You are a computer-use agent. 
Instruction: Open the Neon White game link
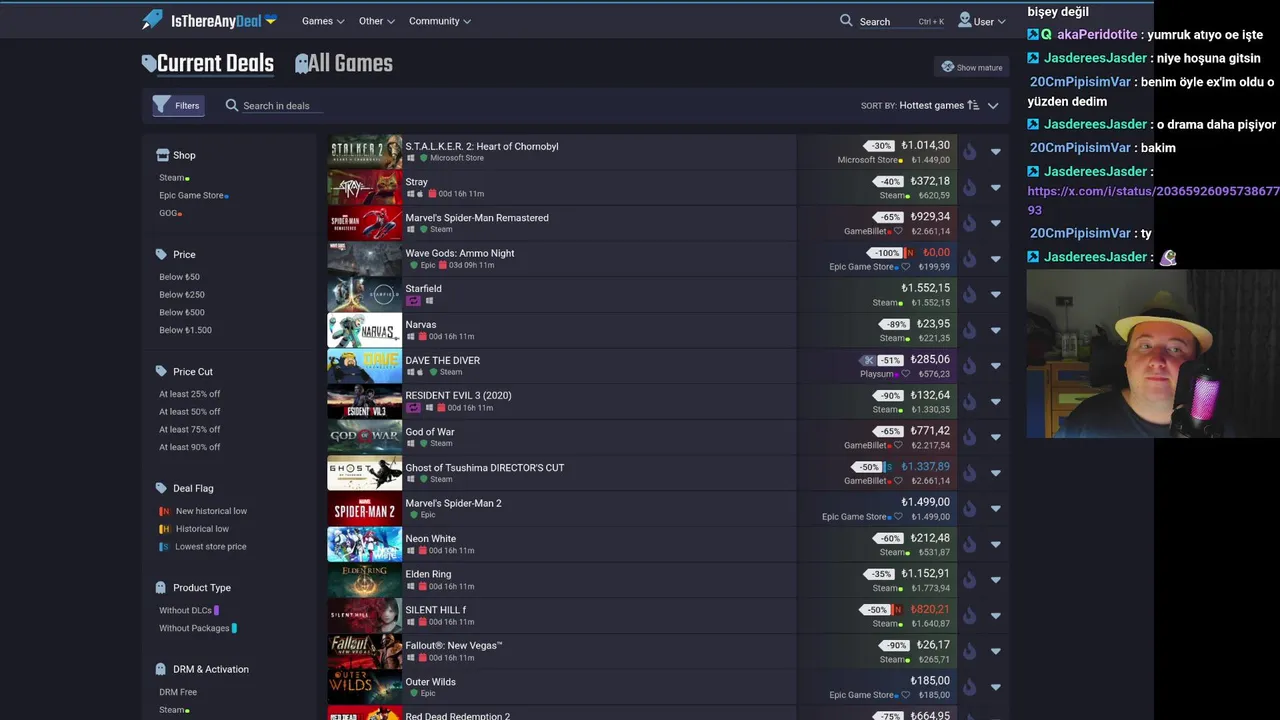(430, 539)
